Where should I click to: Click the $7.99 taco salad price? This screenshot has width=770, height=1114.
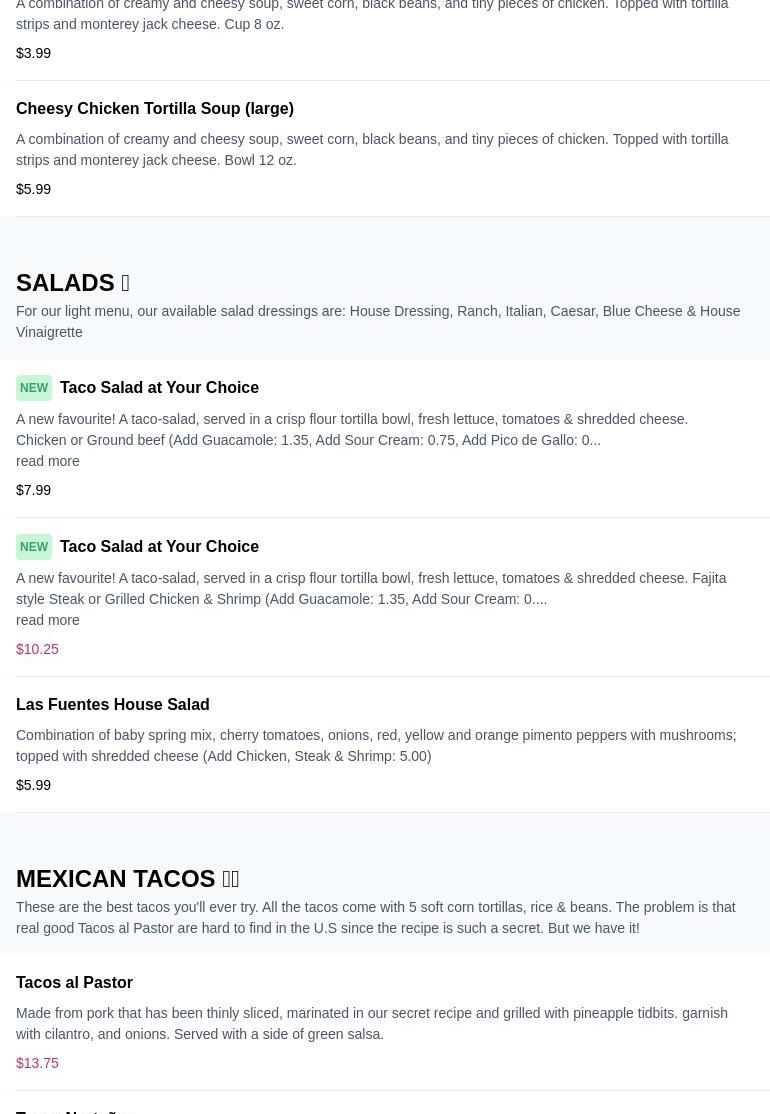pyautogui.click(x=33, y=490)
